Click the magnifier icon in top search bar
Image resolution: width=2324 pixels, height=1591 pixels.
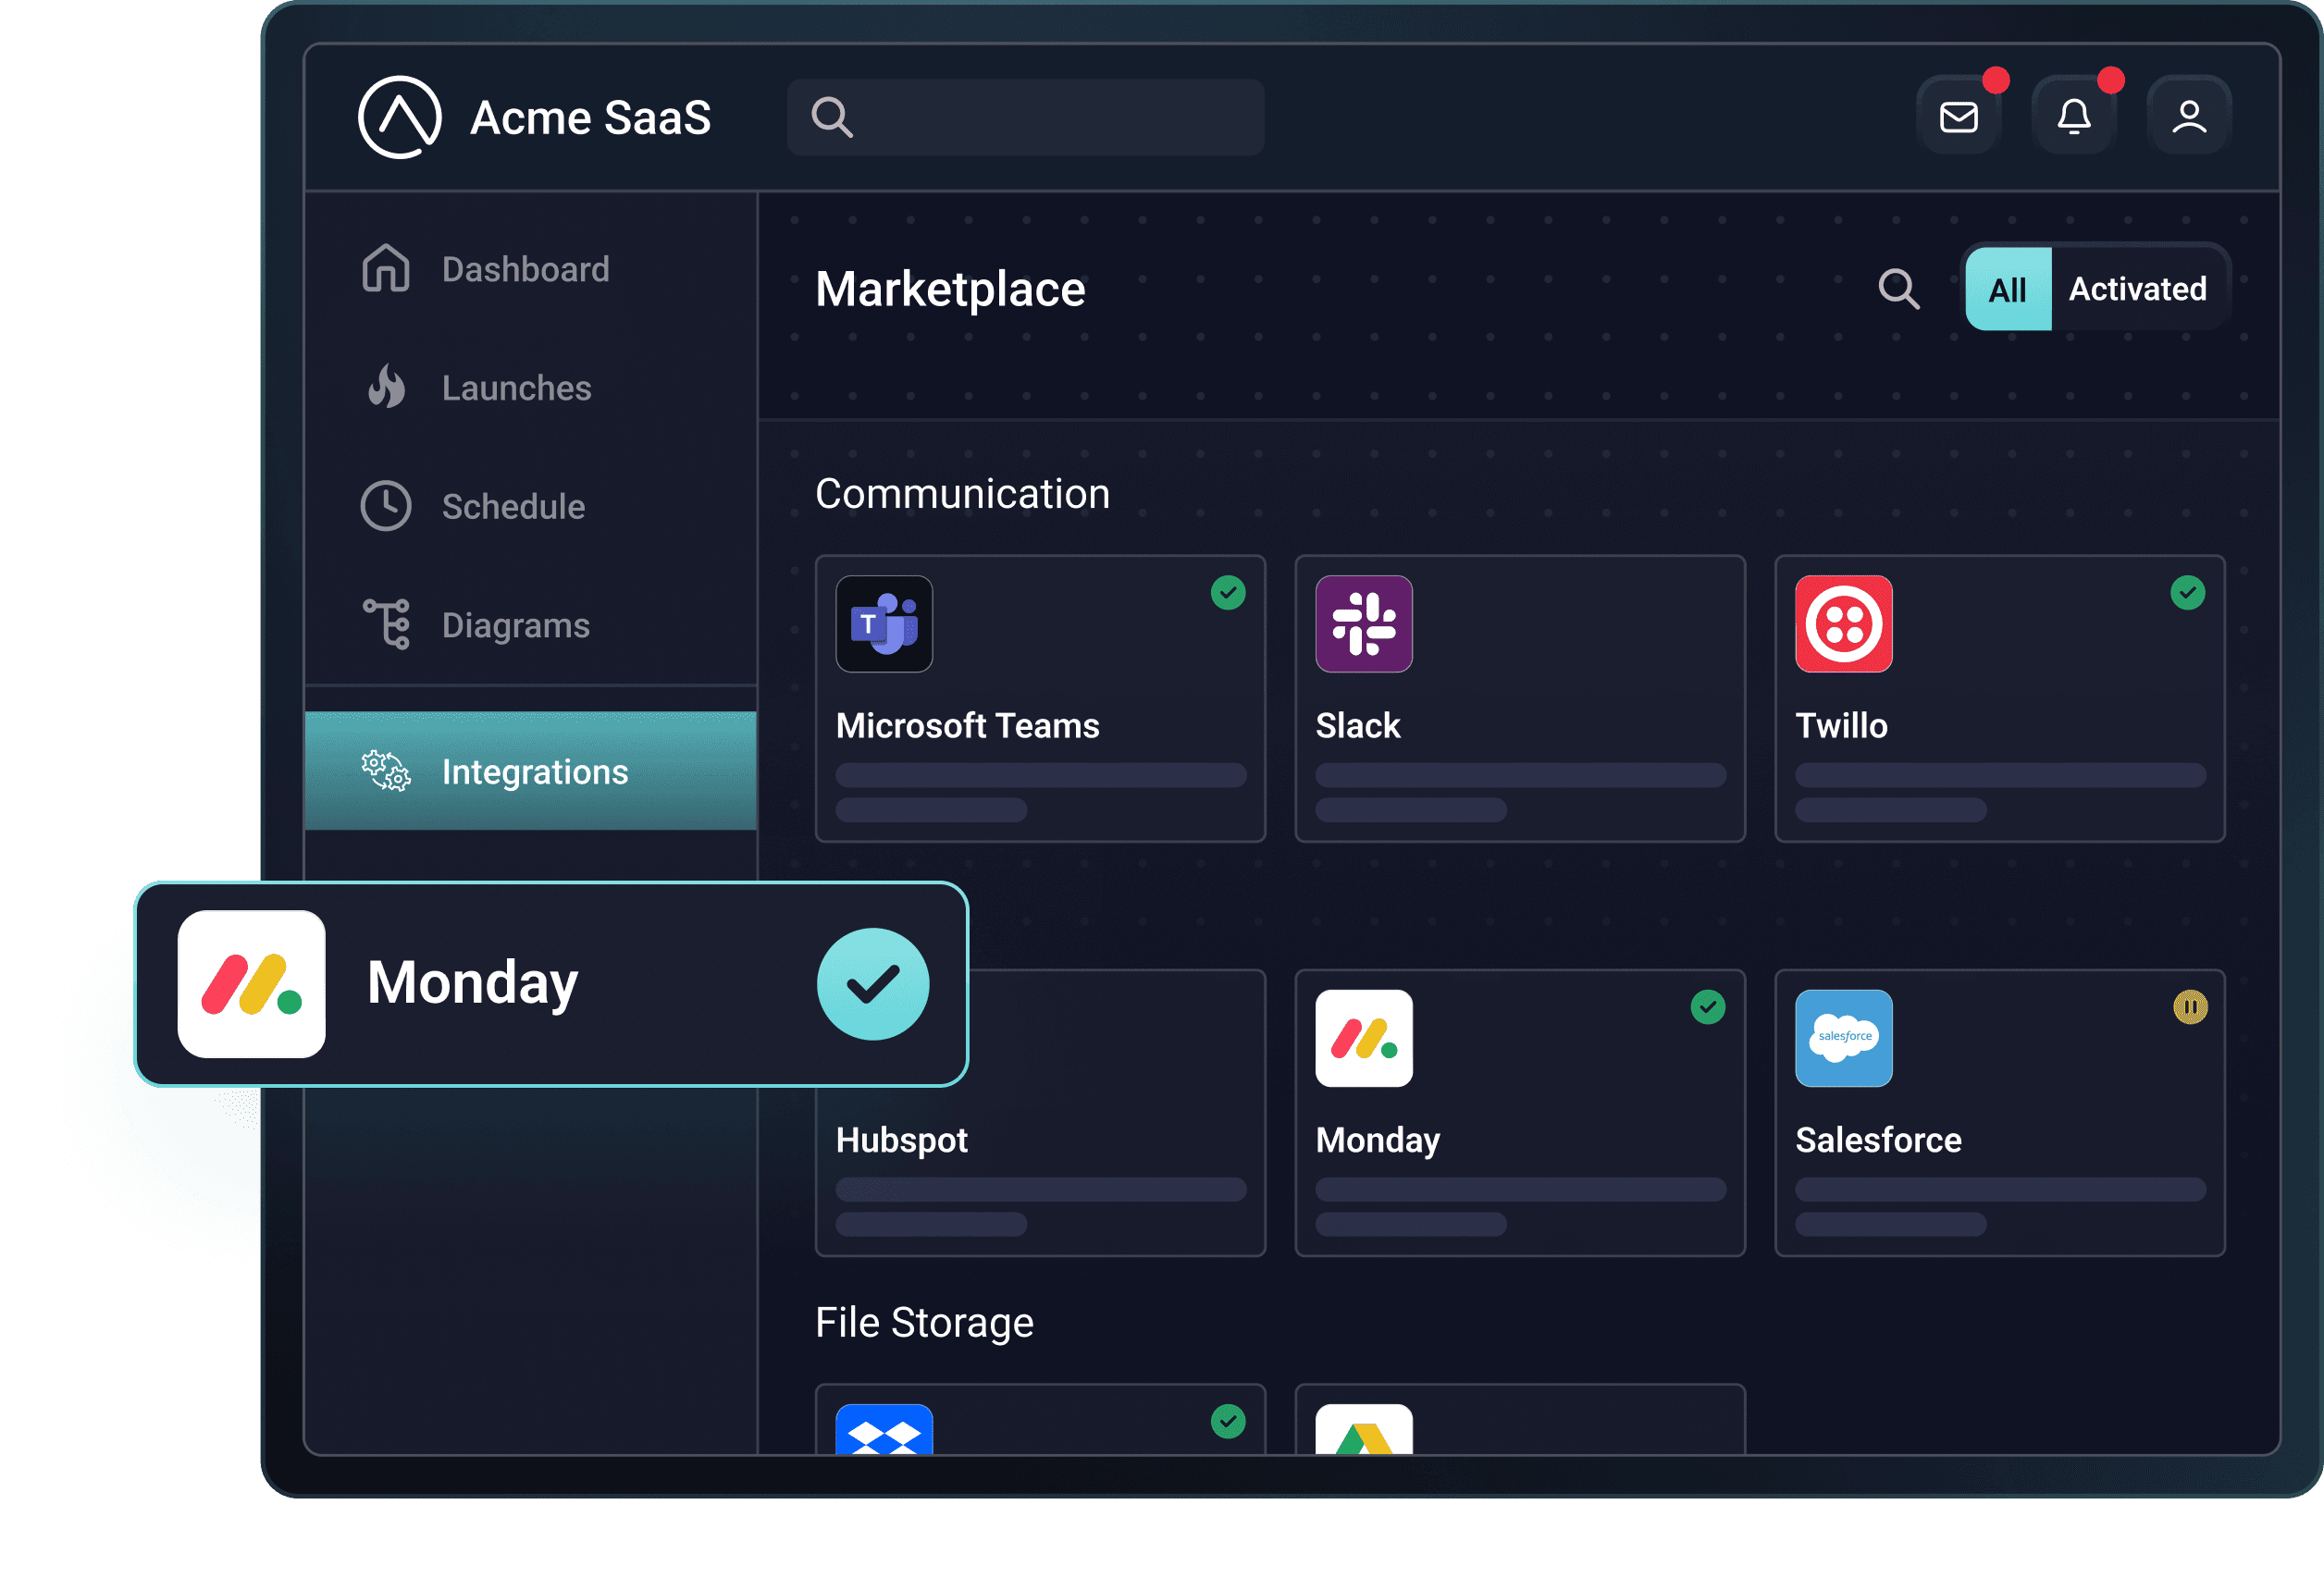click(831, 117)
